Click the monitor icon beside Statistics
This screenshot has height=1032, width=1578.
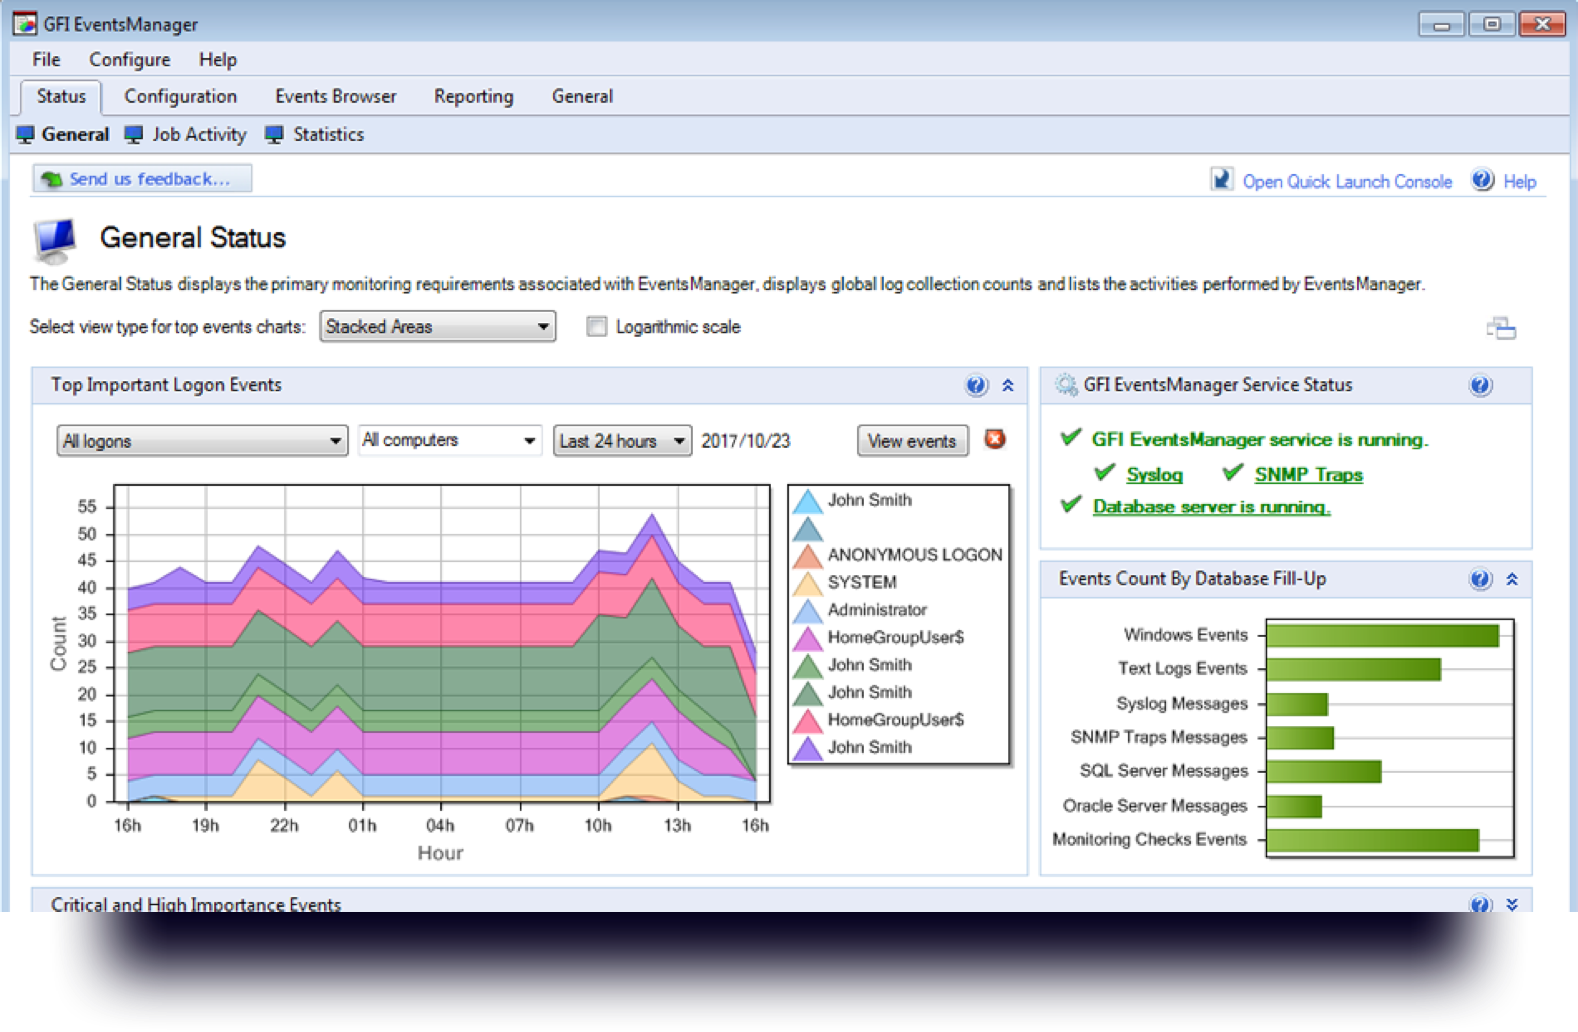[275, 134]
